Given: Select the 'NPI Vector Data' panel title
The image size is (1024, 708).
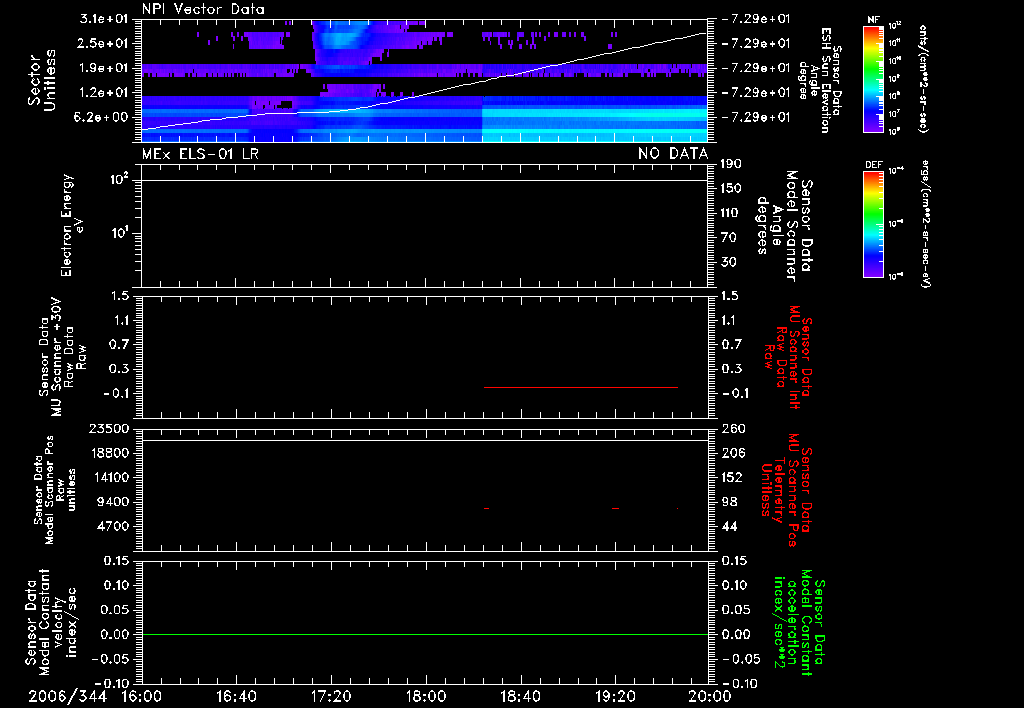Looking at the screenshot, I should pos(203,9).
